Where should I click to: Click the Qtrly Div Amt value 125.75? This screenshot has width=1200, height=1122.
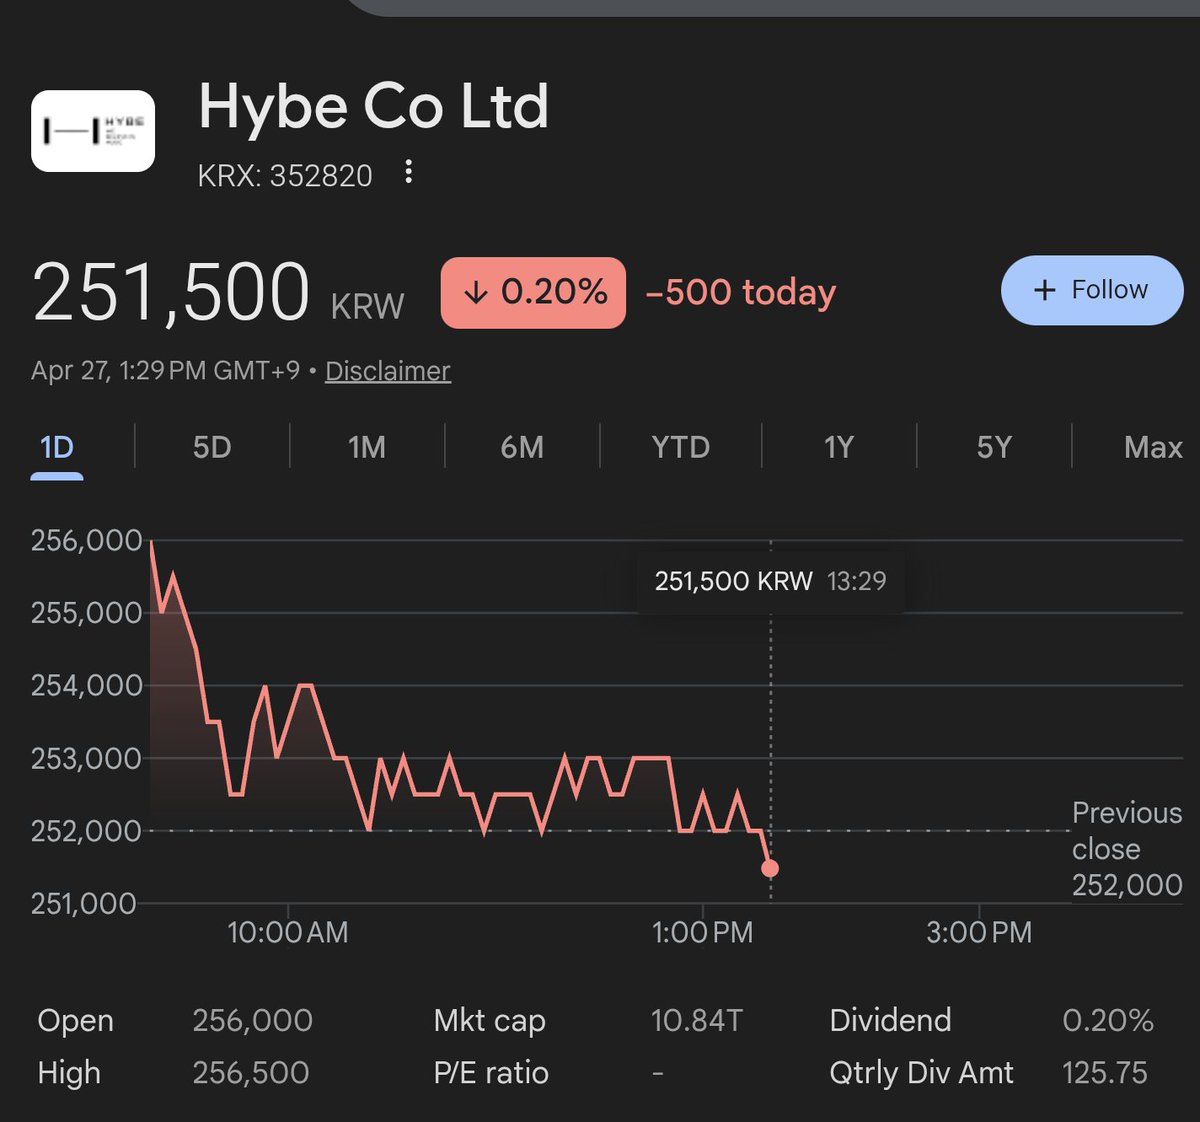click(1105, 1073)
